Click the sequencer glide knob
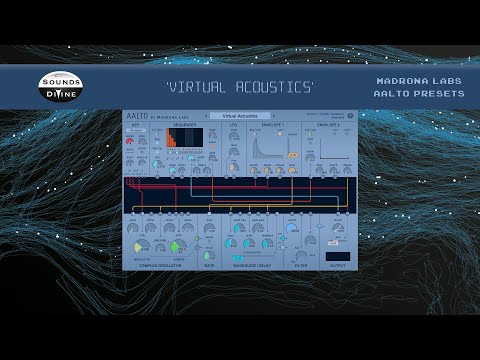This screenshot has width=480, height=360. point(212,158)
